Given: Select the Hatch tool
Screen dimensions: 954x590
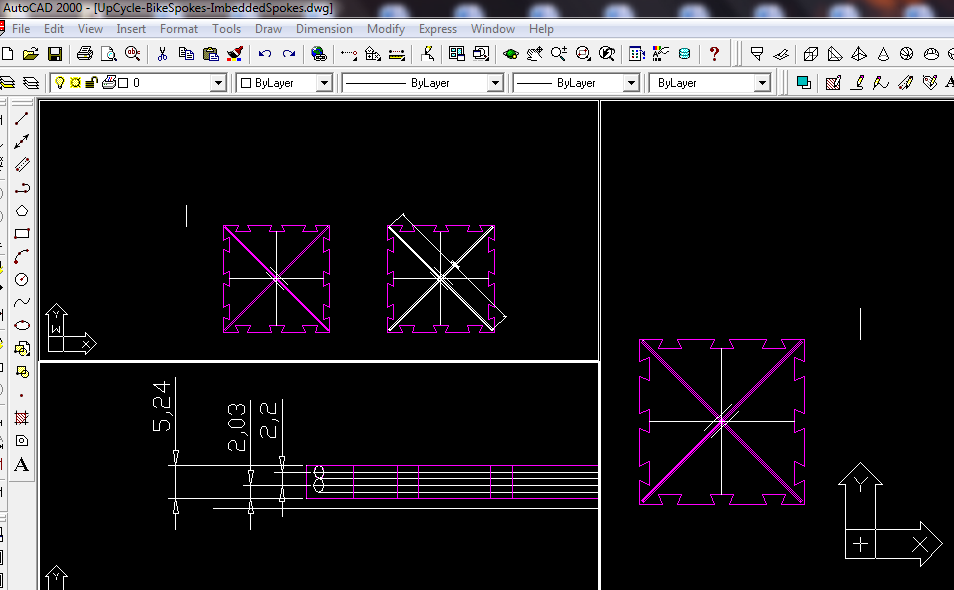Looking at the screenshot, I should [x=21, y=418].
